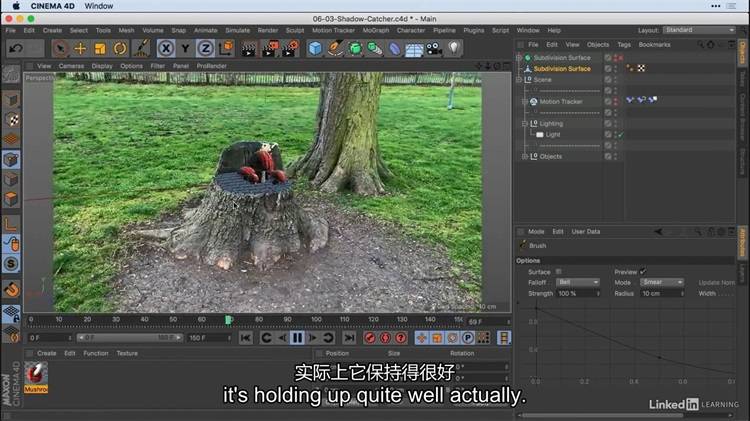The image size is (750, 421).
Task: Add a Cube primitive object
Action: pos(315,48)
